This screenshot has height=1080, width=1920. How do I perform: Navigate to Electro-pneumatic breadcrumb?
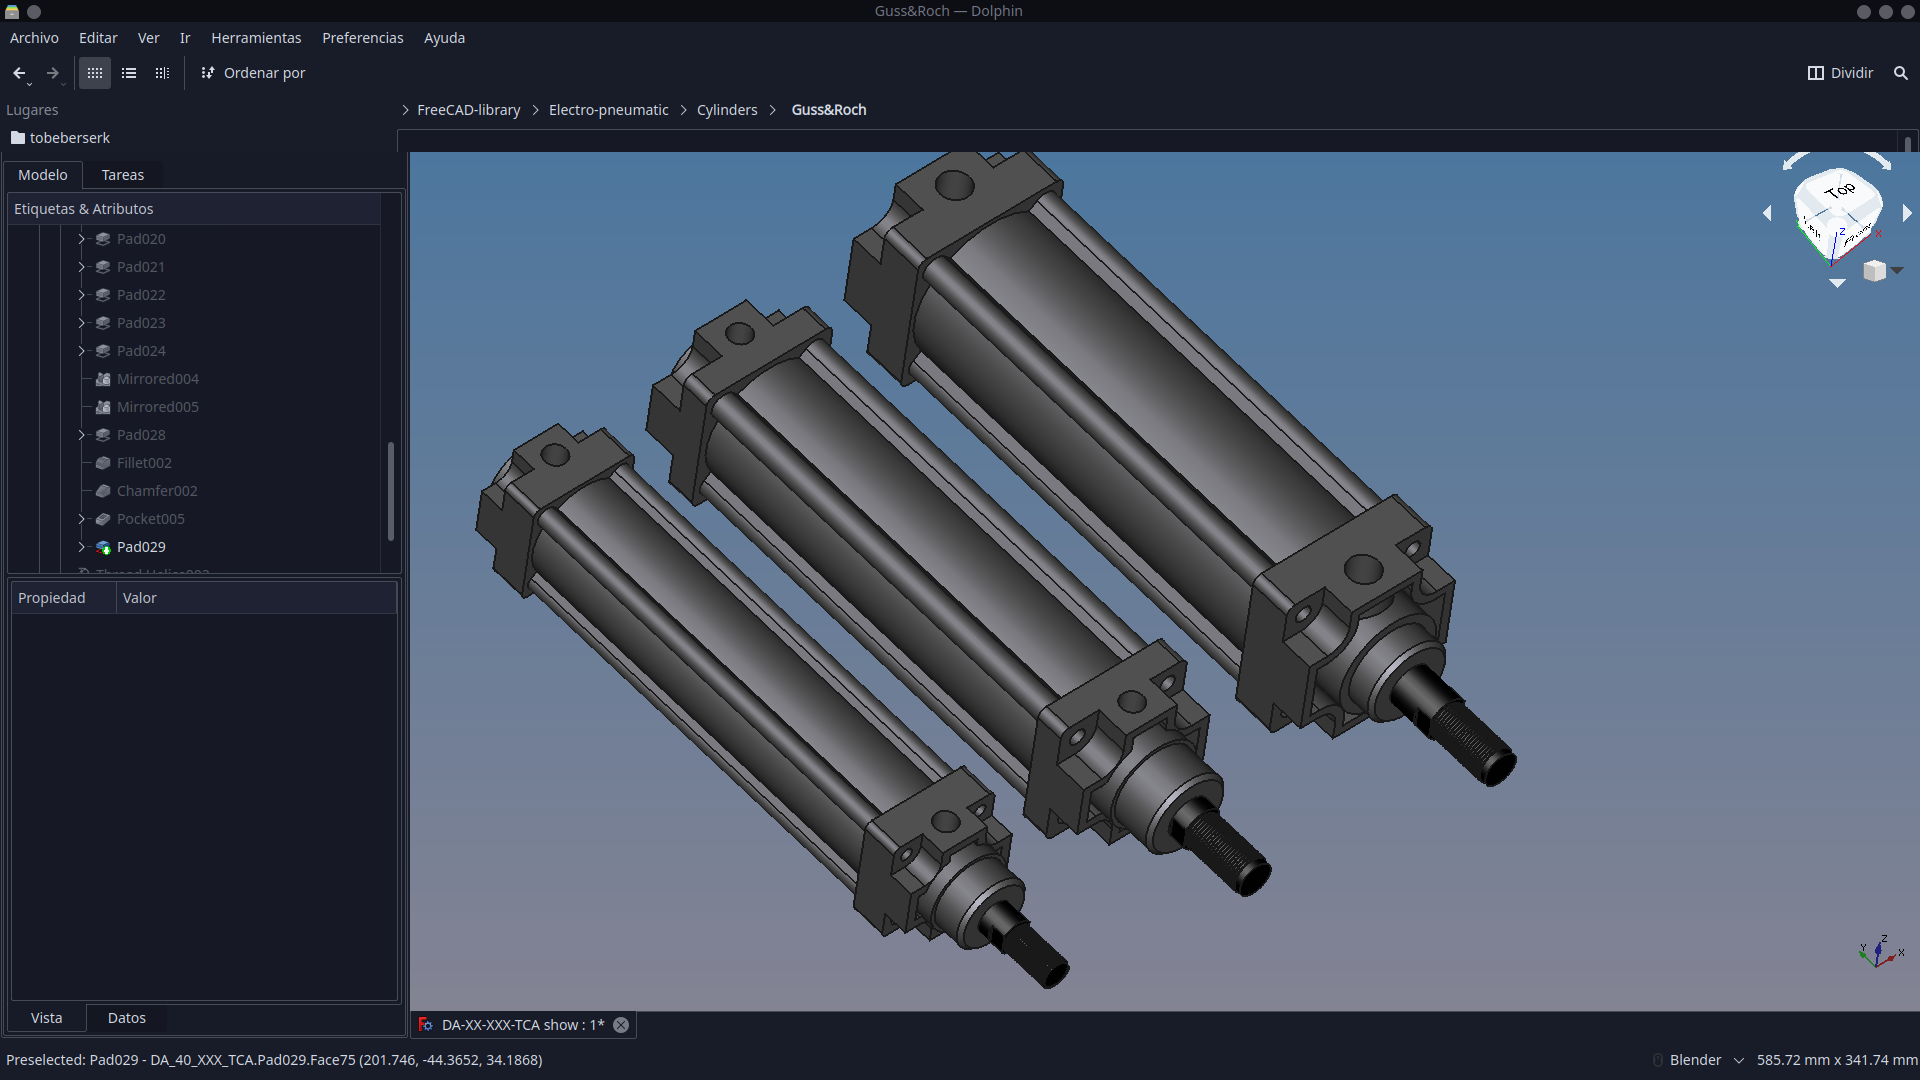608,110
